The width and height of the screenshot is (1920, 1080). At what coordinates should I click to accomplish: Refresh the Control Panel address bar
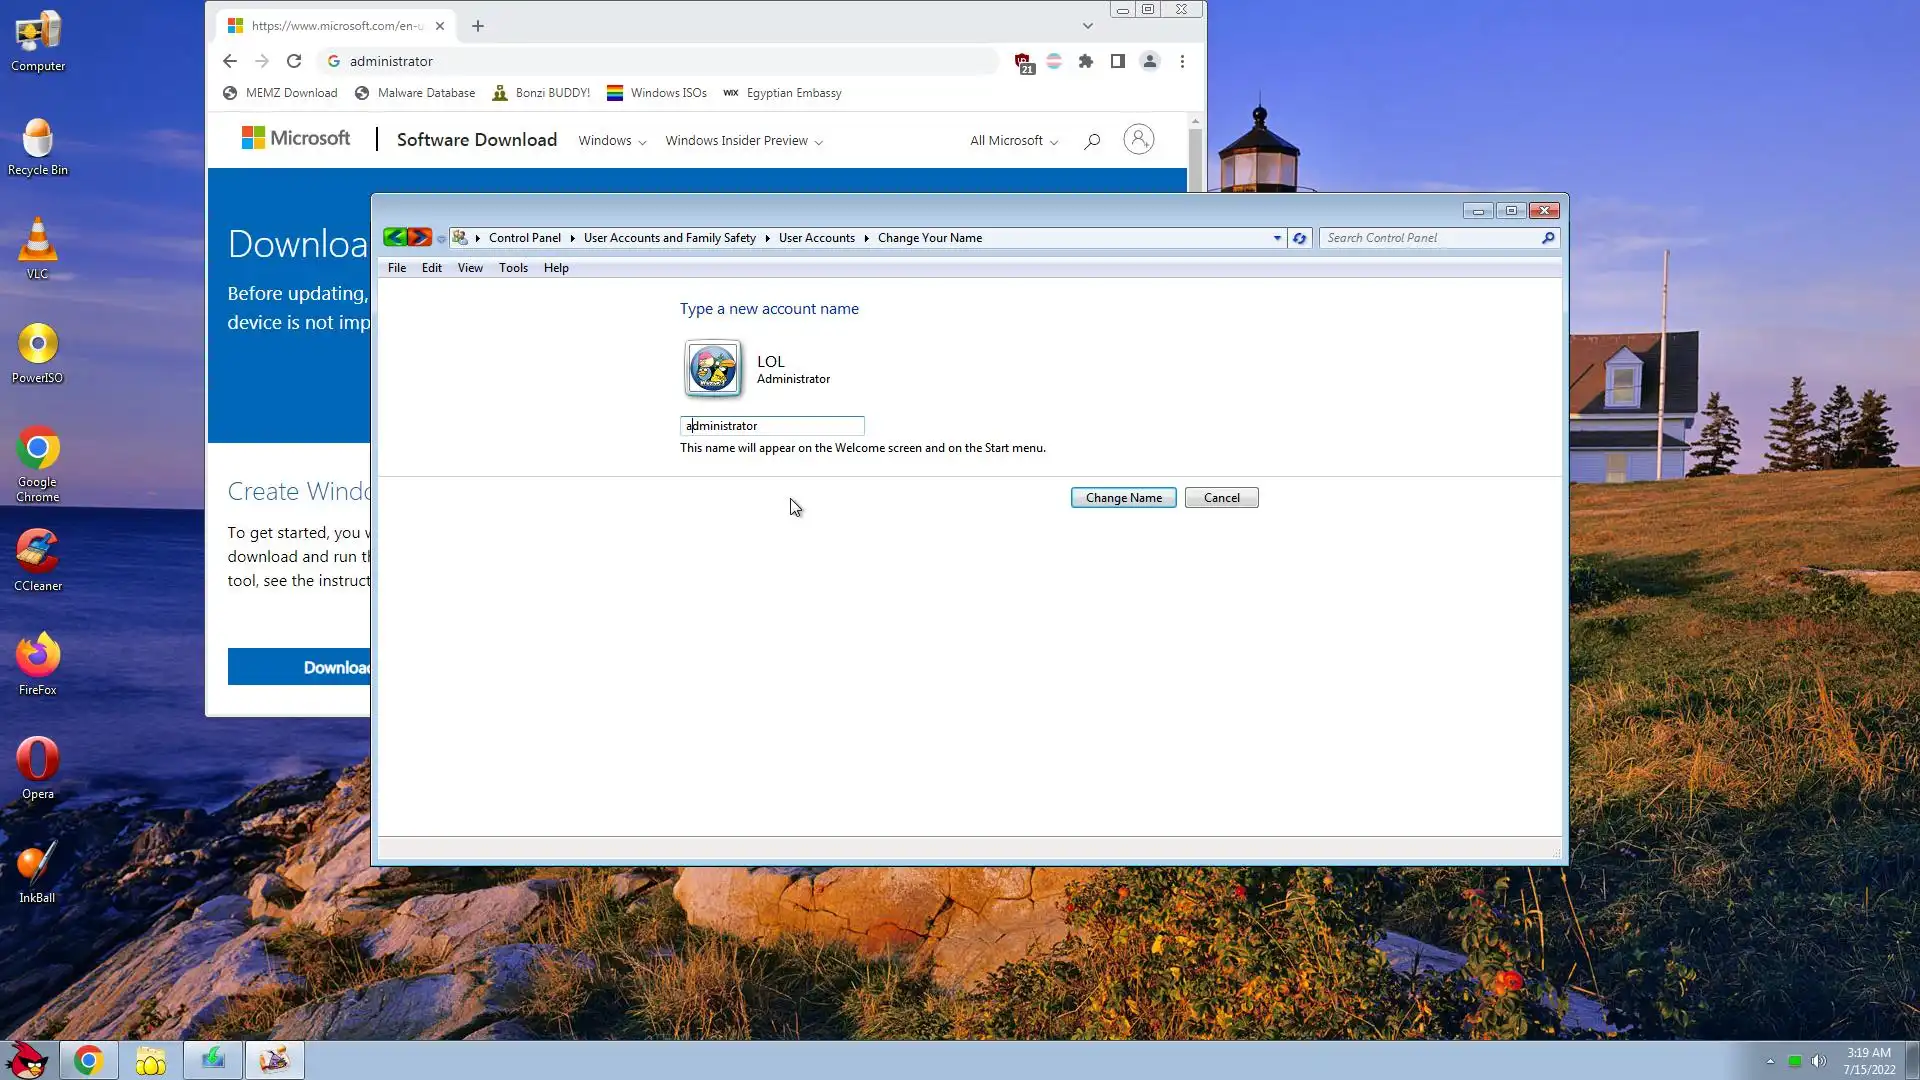[1299, 238]
